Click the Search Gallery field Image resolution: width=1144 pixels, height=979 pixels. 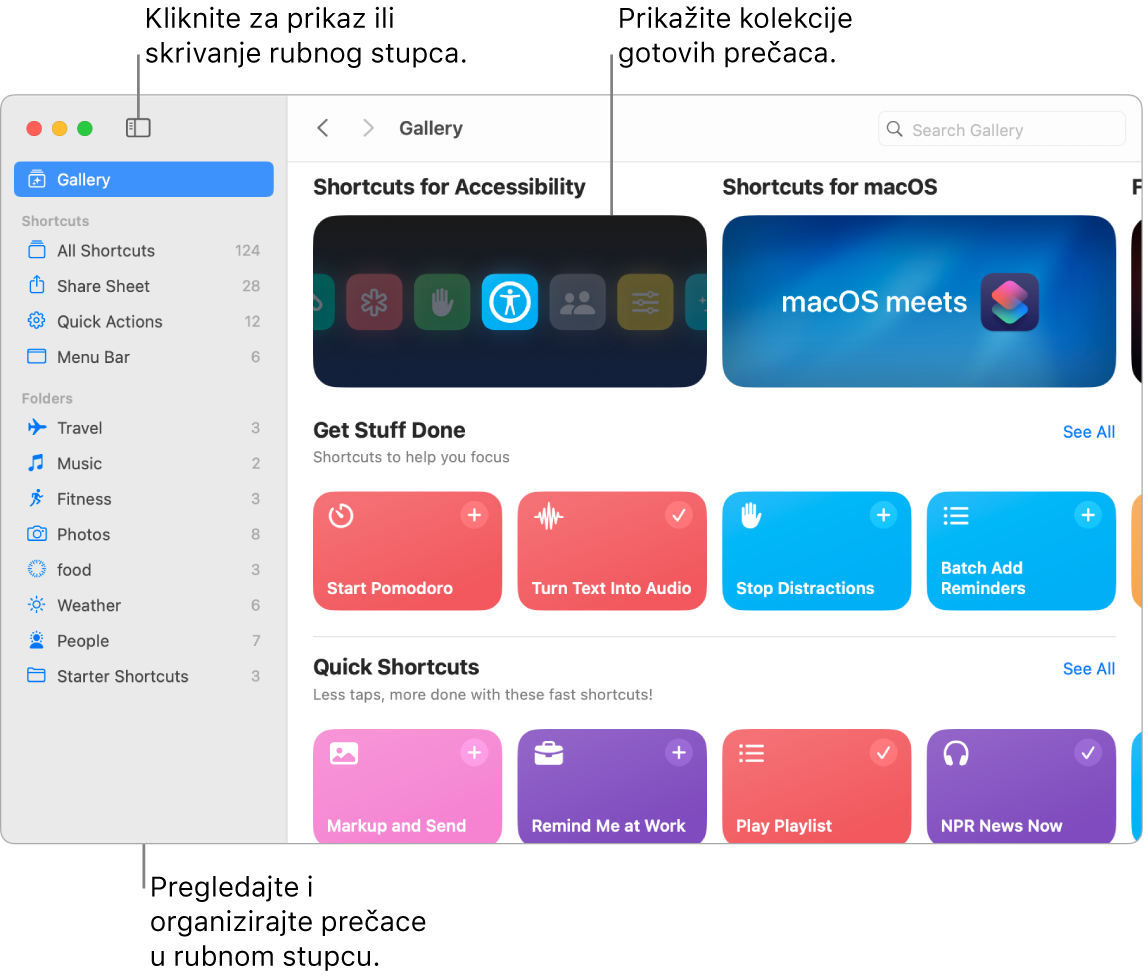[x=1002, y=130]
